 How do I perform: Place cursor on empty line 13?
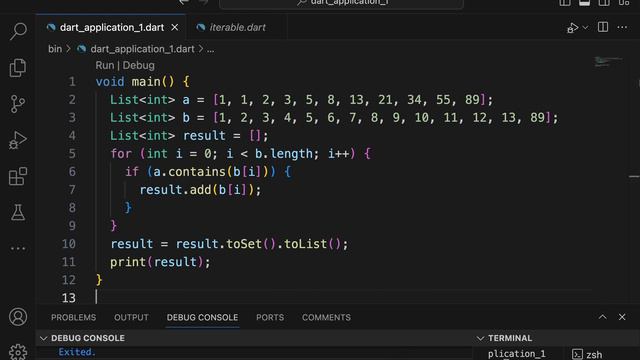[x=343, y=298]
